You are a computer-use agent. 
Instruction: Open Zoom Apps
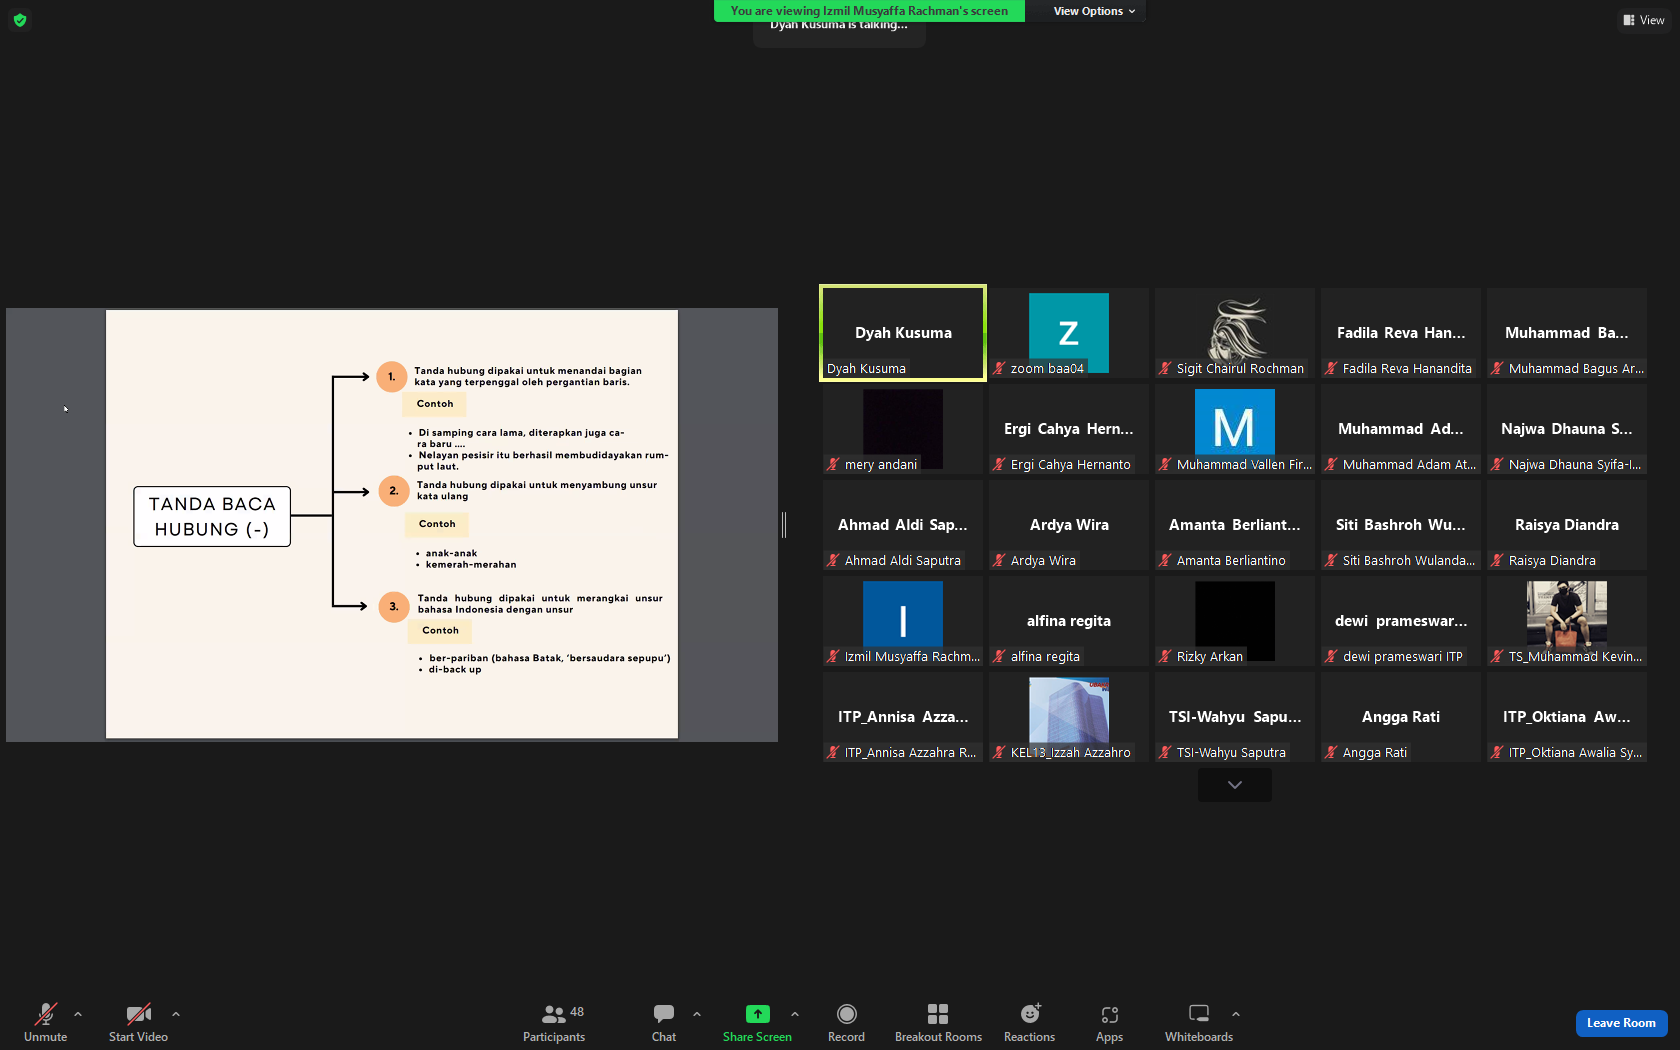click(1109, 1022)
